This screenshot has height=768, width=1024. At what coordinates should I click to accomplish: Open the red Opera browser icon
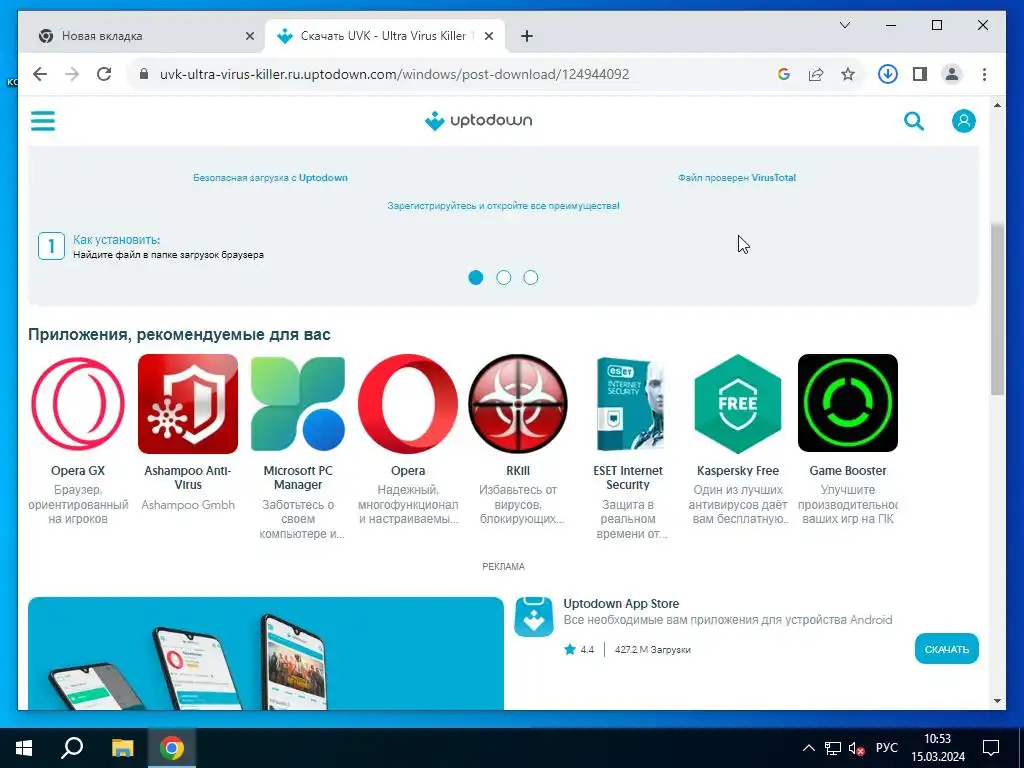point(408,404)
